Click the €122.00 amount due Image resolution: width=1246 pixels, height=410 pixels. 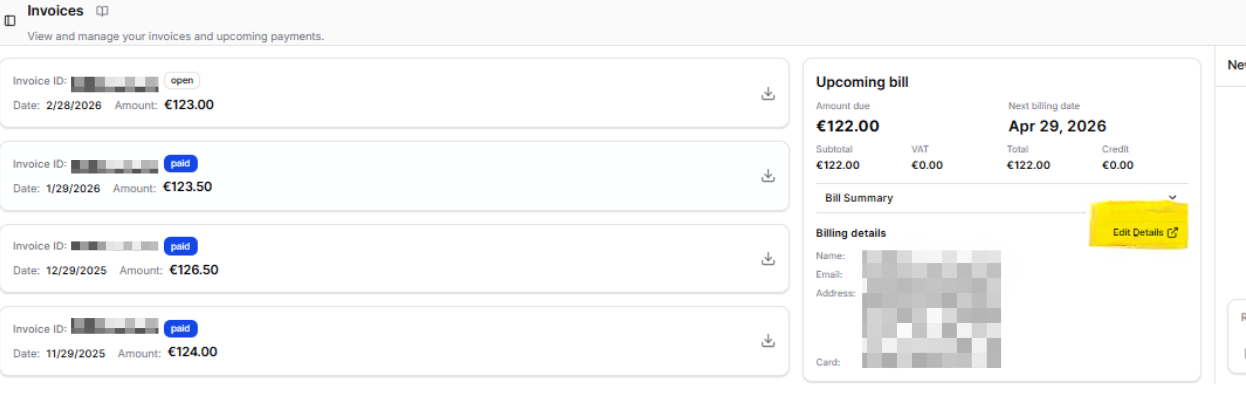pos(847,126)
